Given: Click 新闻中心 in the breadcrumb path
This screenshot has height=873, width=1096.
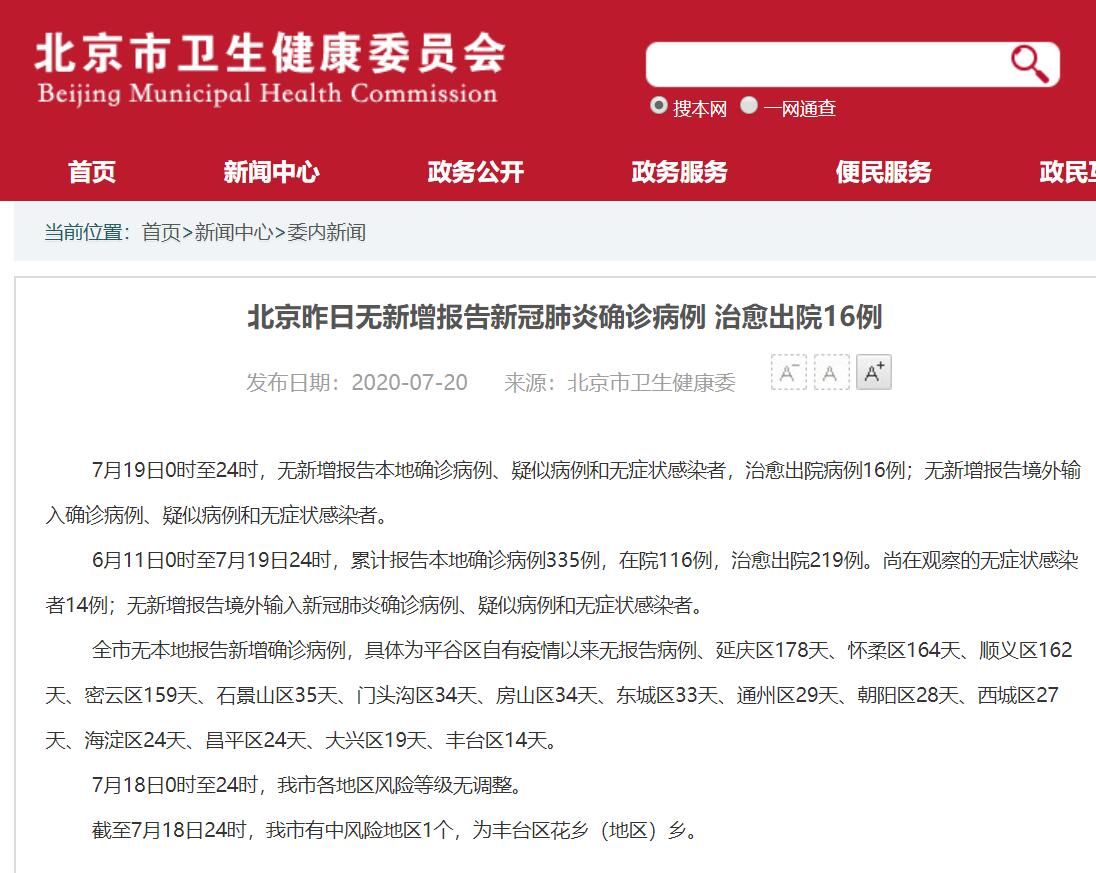Looking at the screenshot, I should (x=233, y=233).
